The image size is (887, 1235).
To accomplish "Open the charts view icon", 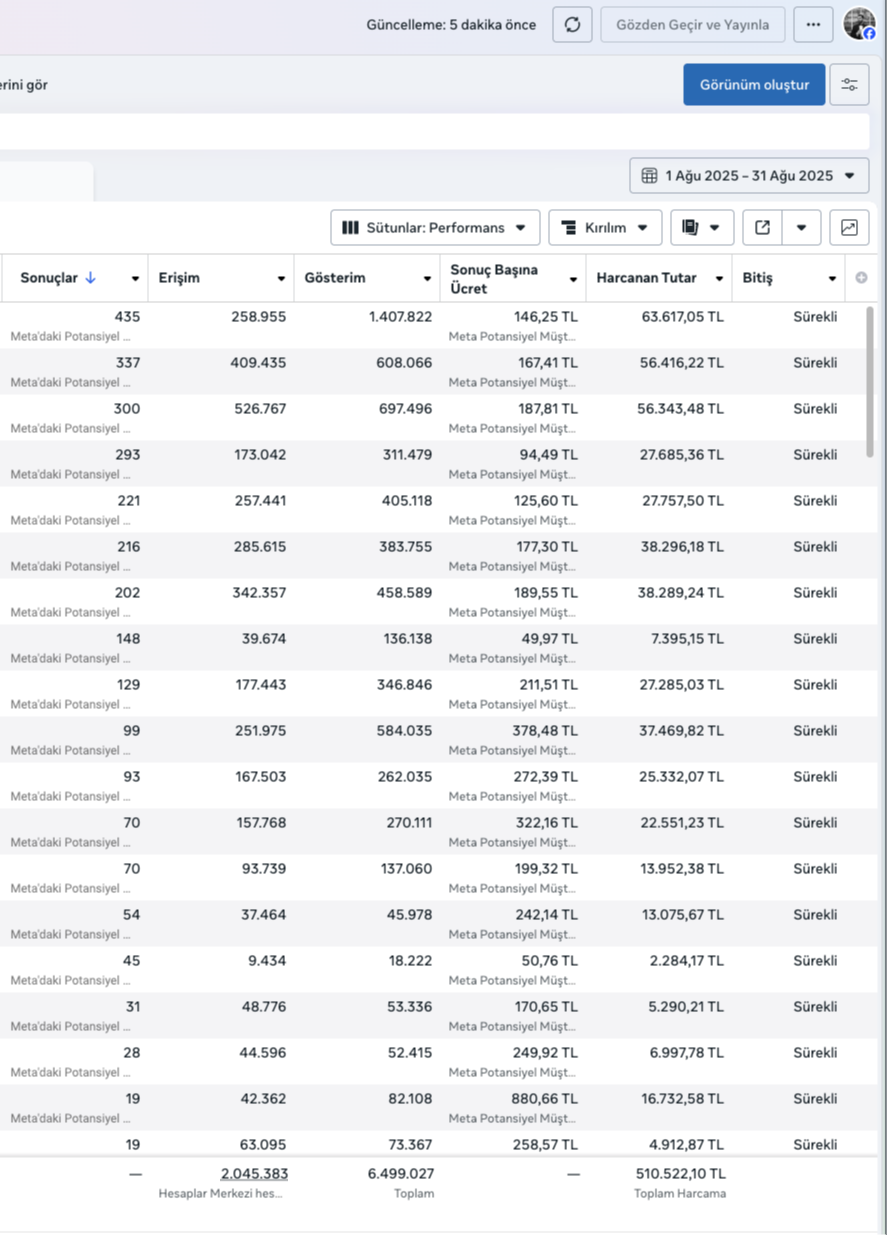I will pyautogui.click(x=849, y=228).
